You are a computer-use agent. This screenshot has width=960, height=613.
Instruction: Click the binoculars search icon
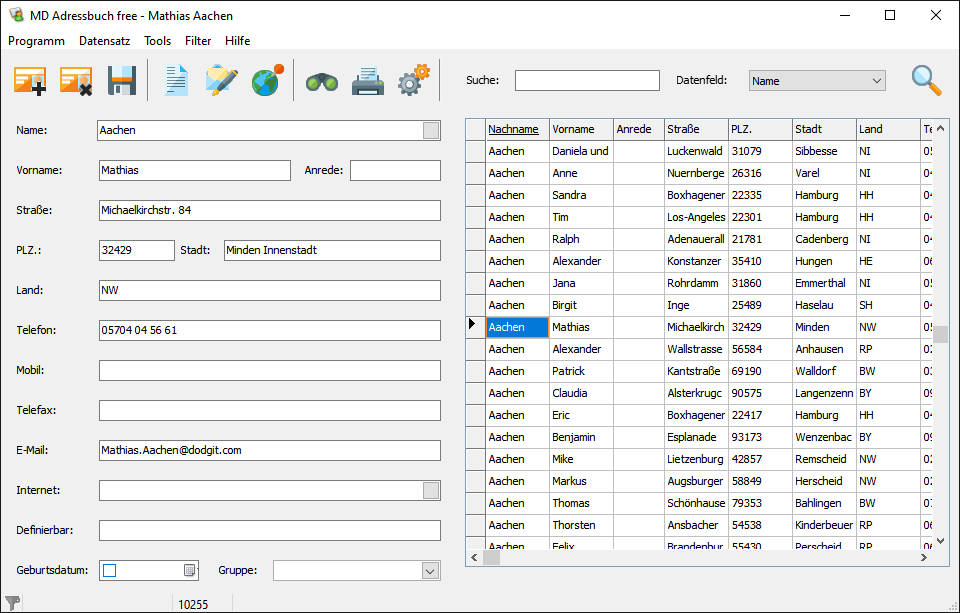322,82
